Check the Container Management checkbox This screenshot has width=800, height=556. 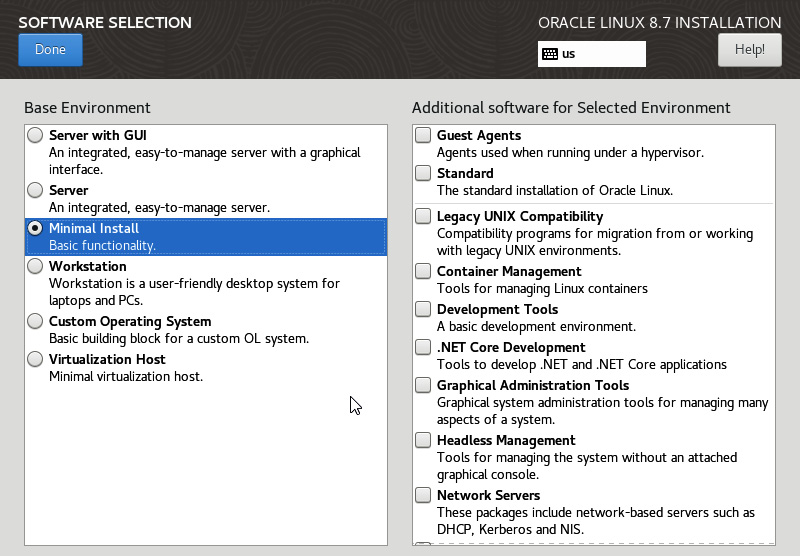coord(423,271)
